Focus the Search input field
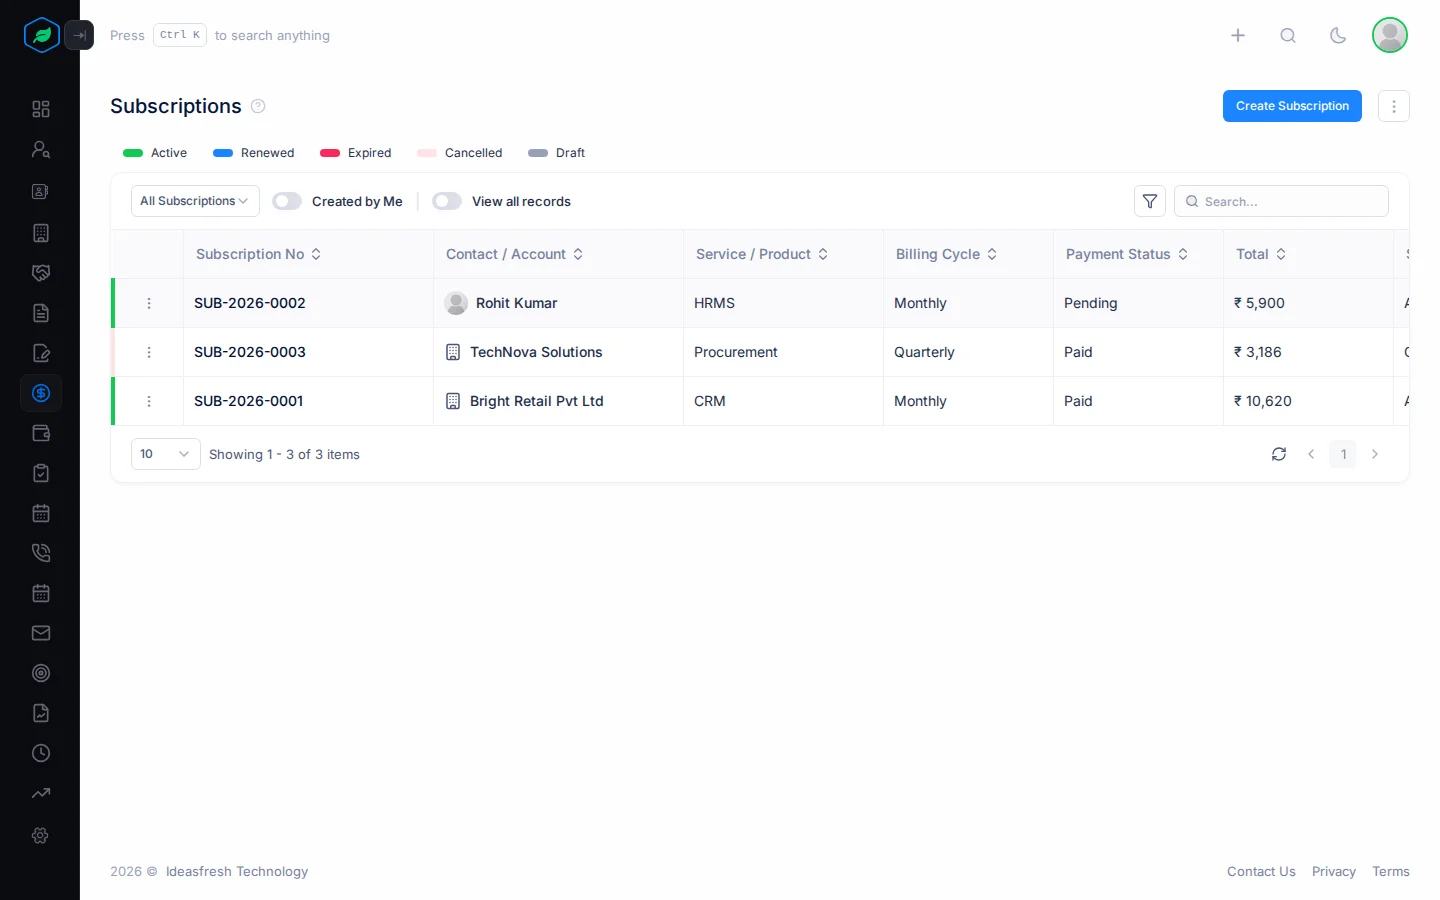Screen dimensions: 1440x900 1281,201
